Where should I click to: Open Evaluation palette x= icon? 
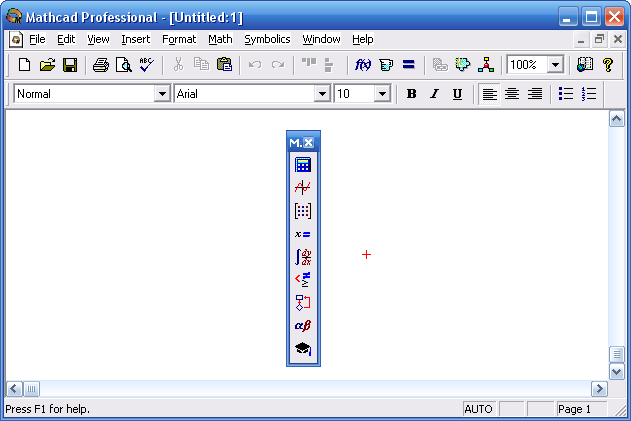point(303,234)
